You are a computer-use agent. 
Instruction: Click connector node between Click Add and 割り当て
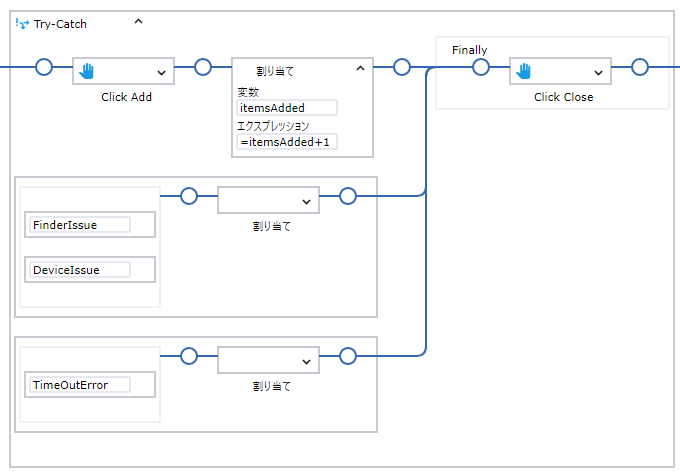coord(202,67)
